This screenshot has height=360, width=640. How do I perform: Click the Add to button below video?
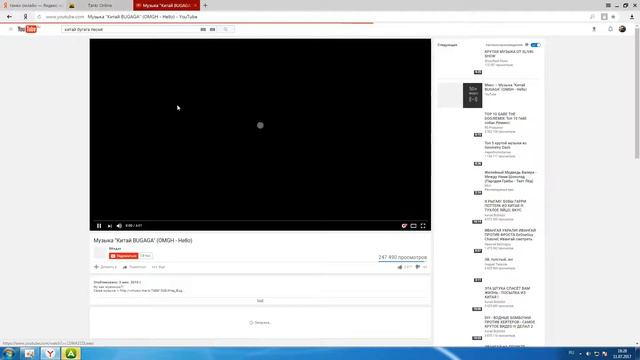pos(105,267)
